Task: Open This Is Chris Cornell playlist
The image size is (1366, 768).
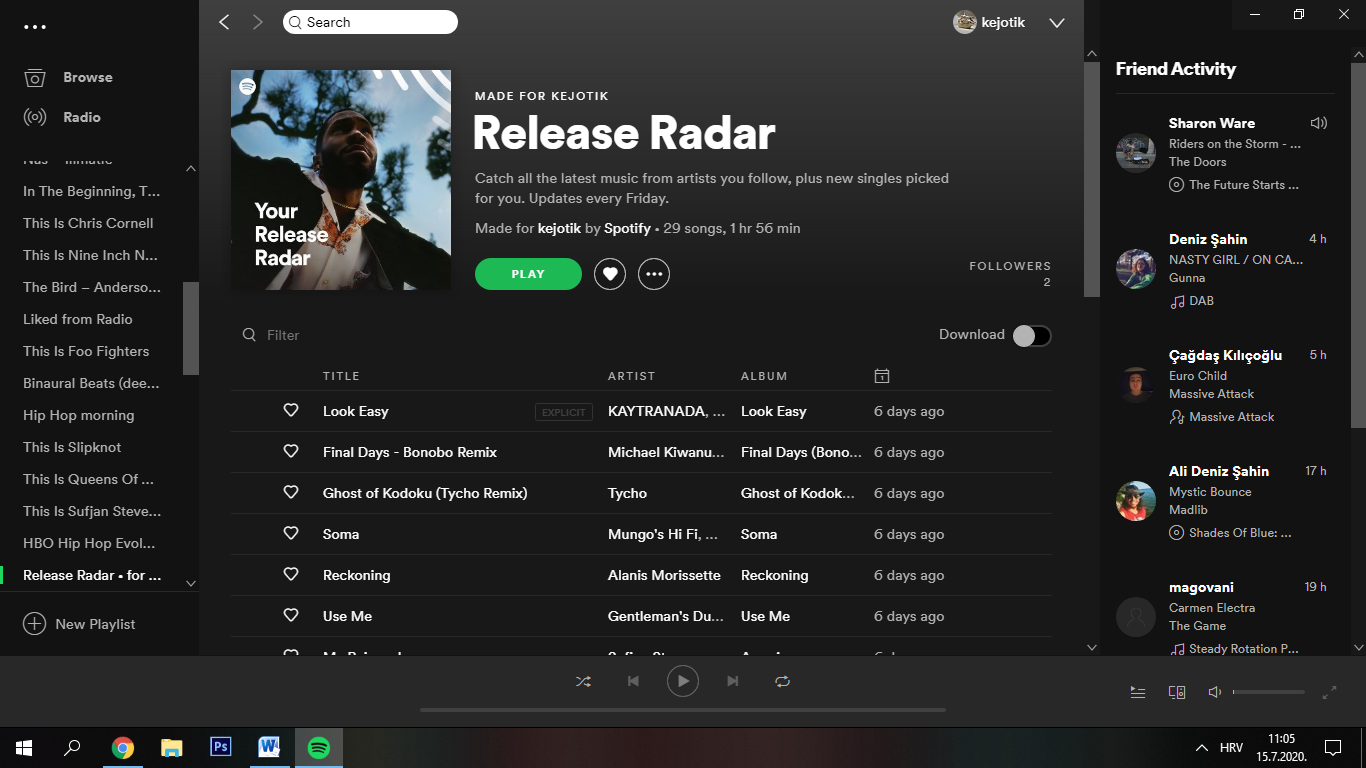Action: [x=88, y=223]
